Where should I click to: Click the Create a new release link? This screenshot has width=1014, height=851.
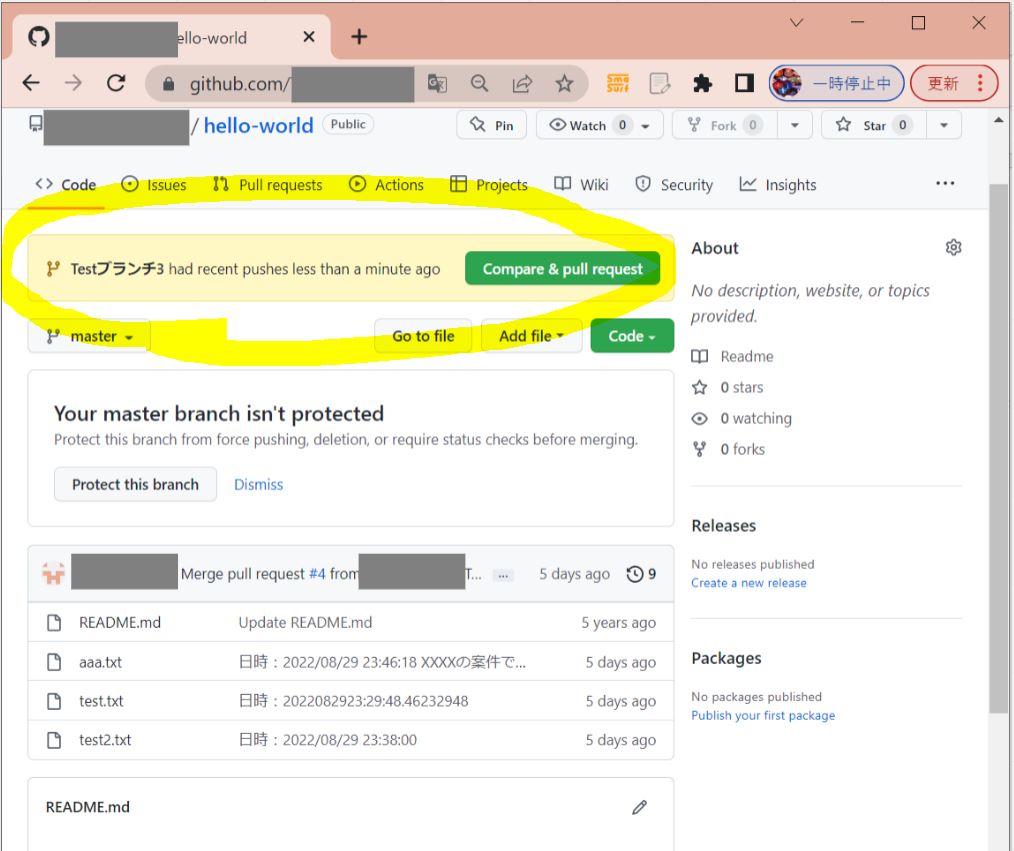[x=748, y=583]
